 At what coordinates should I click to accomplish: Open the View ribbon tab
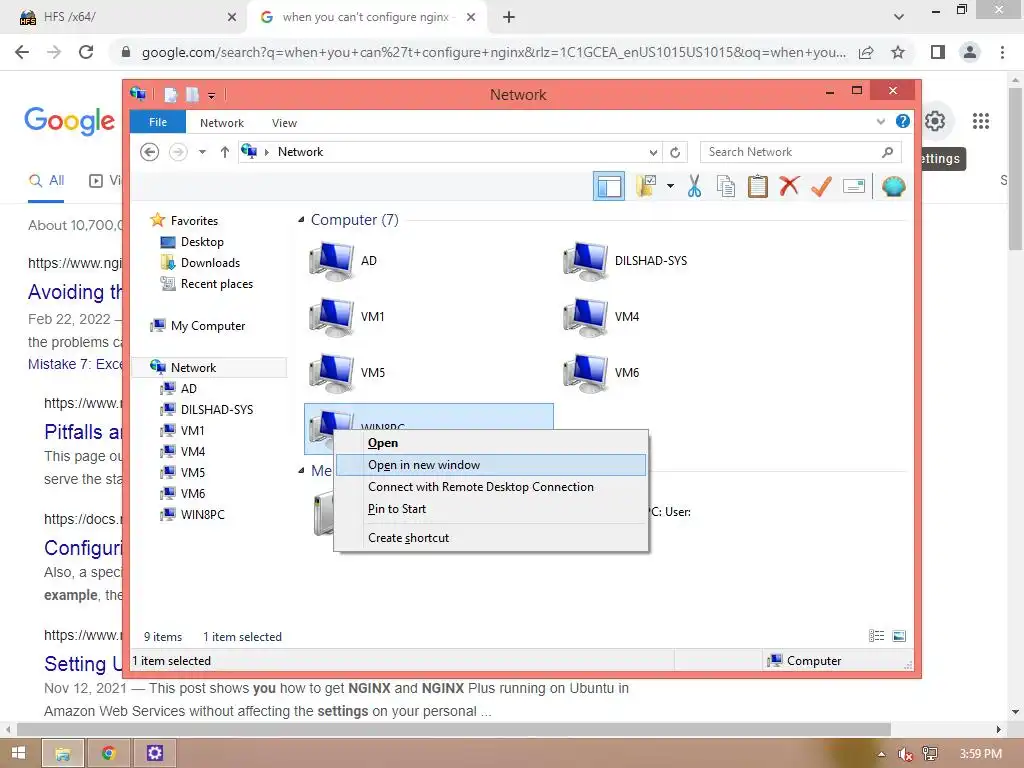284,123
